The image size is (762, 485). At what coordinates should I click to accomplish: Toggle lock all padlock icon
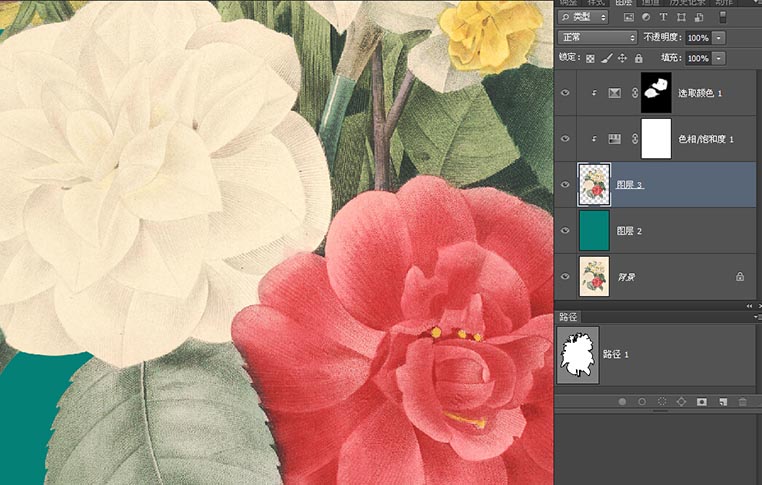coord(639,58)
